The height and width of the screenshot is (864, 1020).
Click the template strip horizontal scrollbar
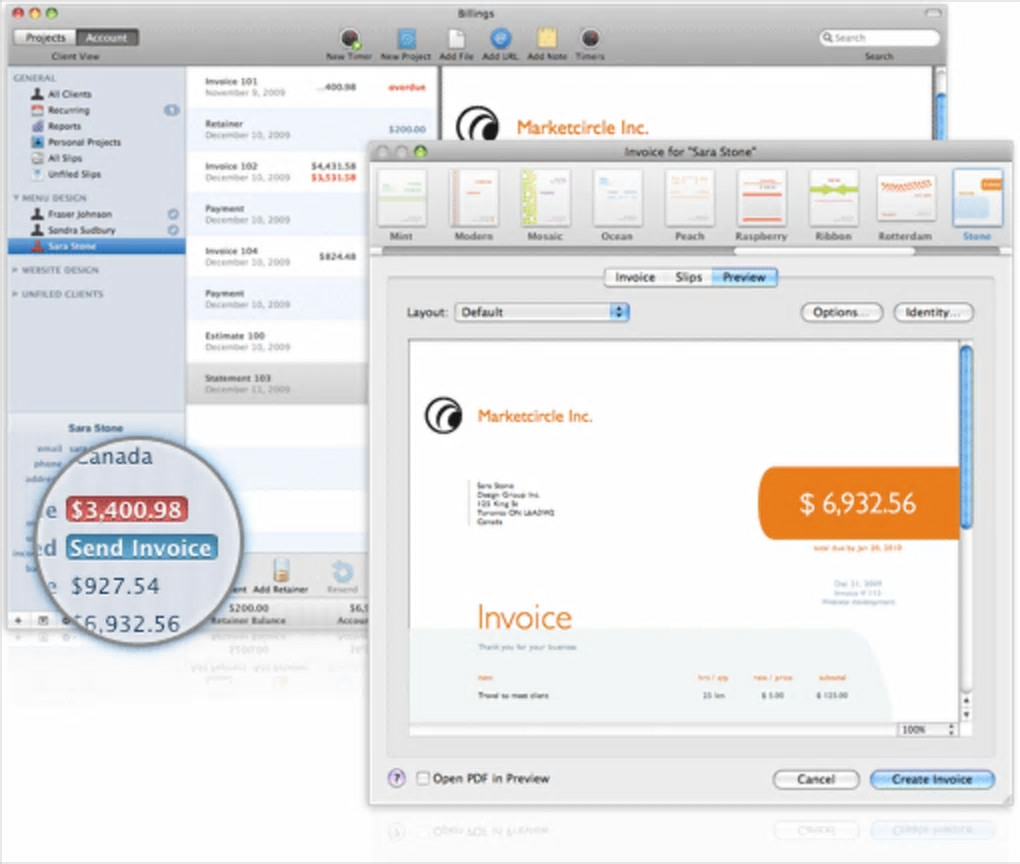pos(824,250)
